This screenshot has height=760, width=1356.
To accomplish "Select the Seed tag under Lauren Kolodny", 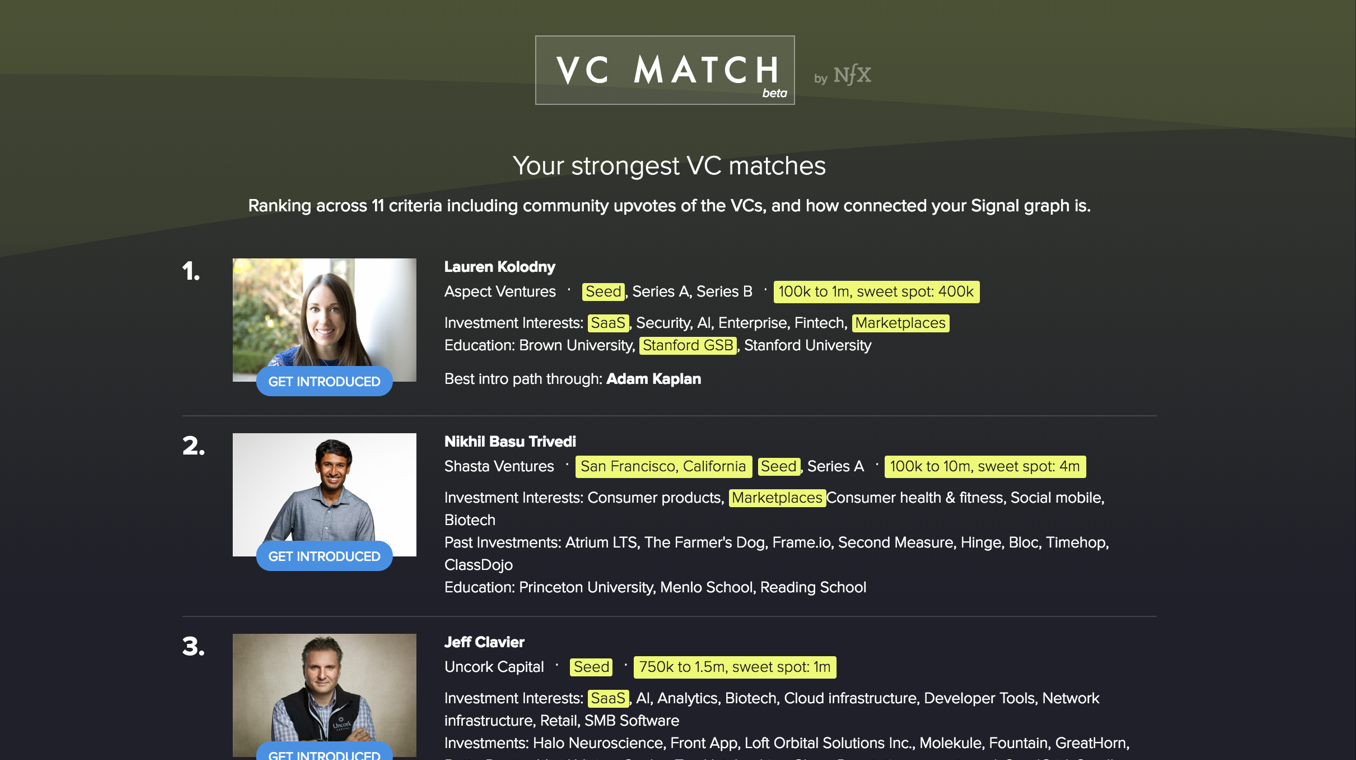I will (603, 291).
